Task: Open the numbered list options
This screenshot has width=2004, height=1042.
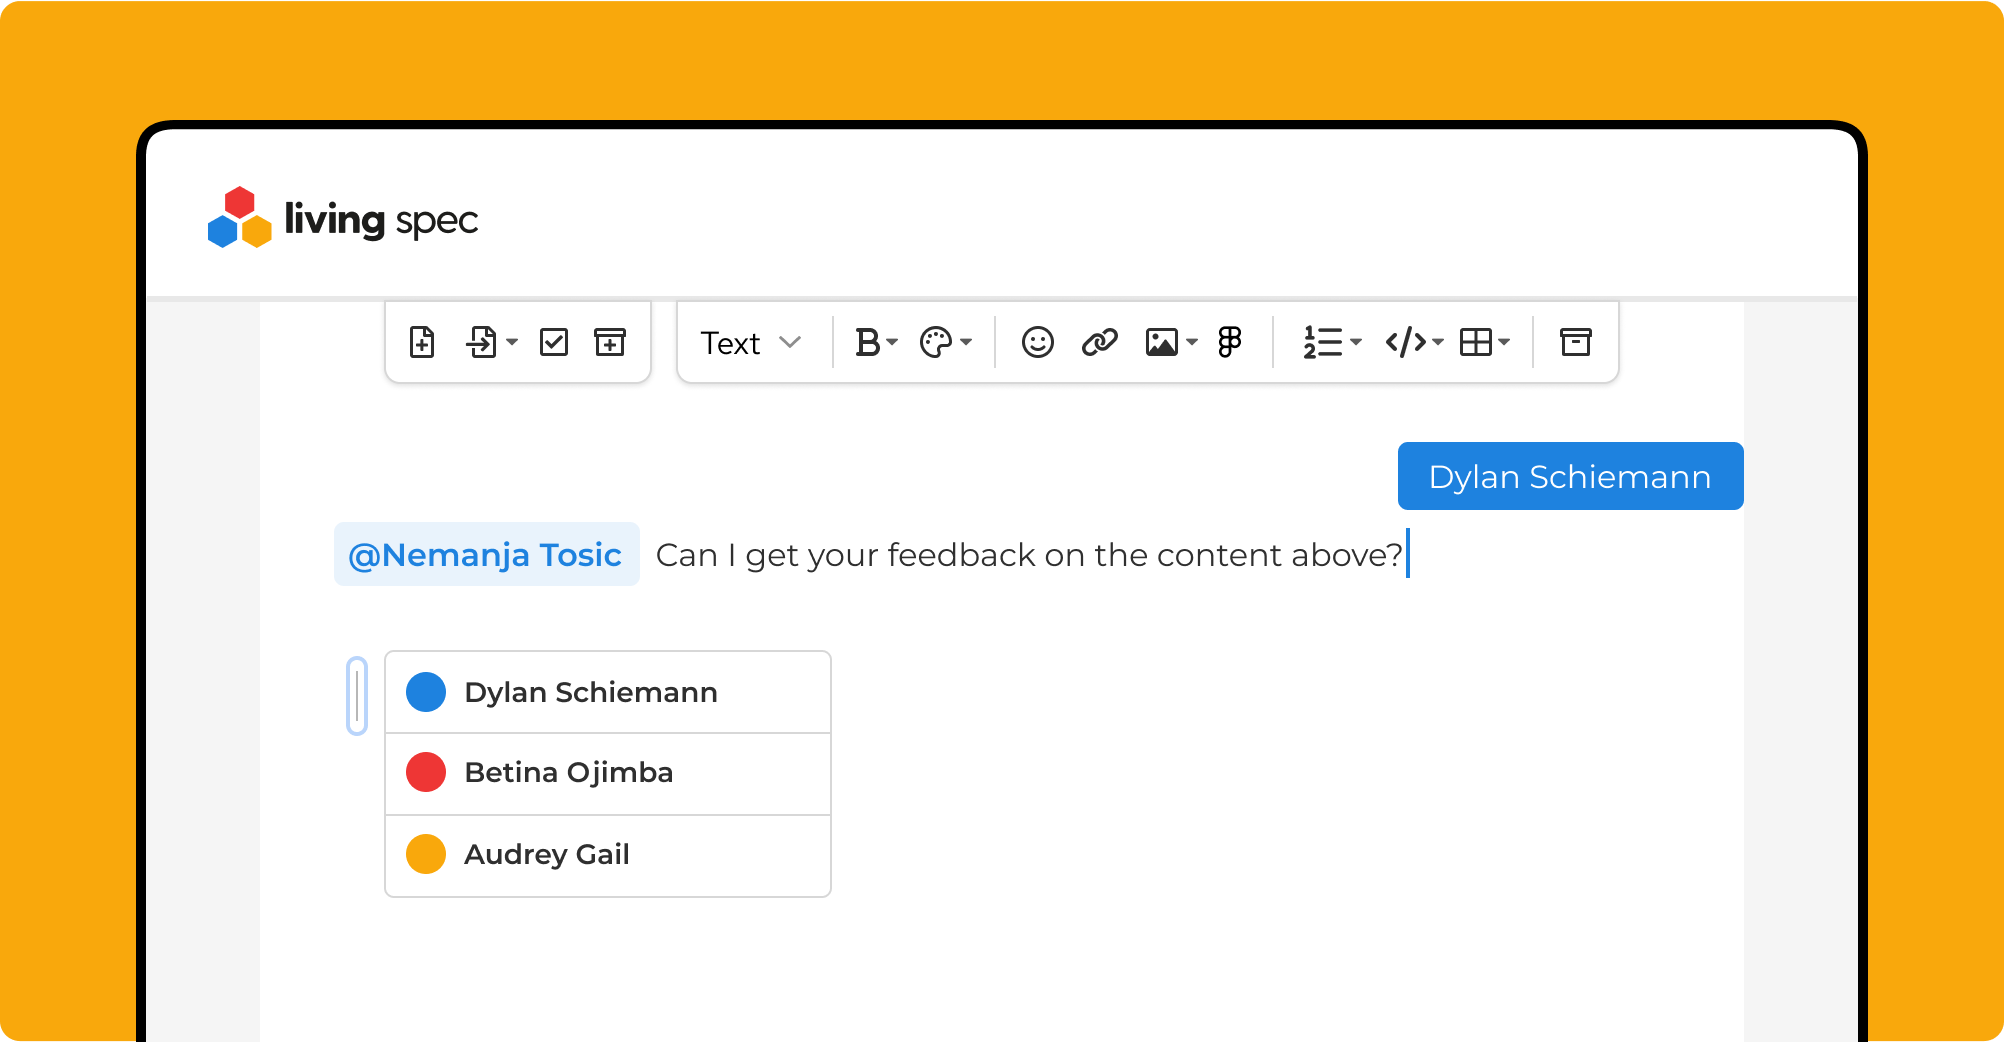Action: [1332, 342]
